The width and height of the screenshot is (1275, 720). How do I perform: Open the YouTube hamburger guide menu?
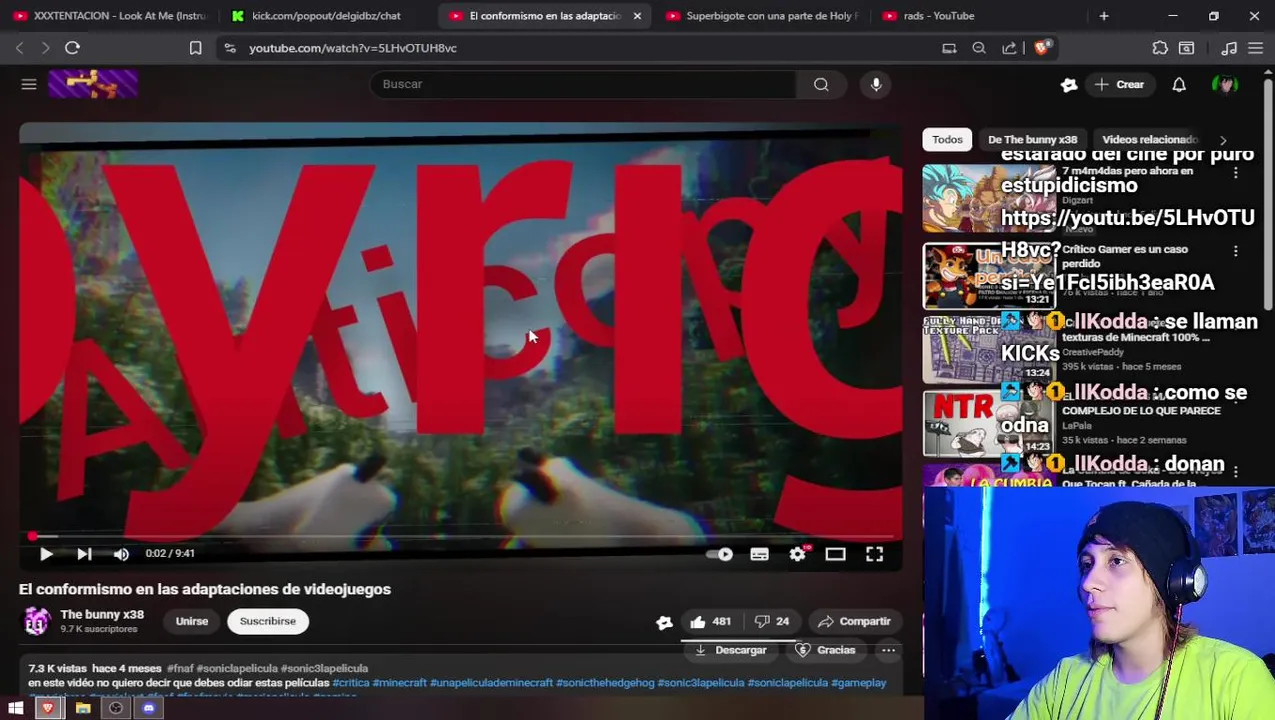coord(29,85)
